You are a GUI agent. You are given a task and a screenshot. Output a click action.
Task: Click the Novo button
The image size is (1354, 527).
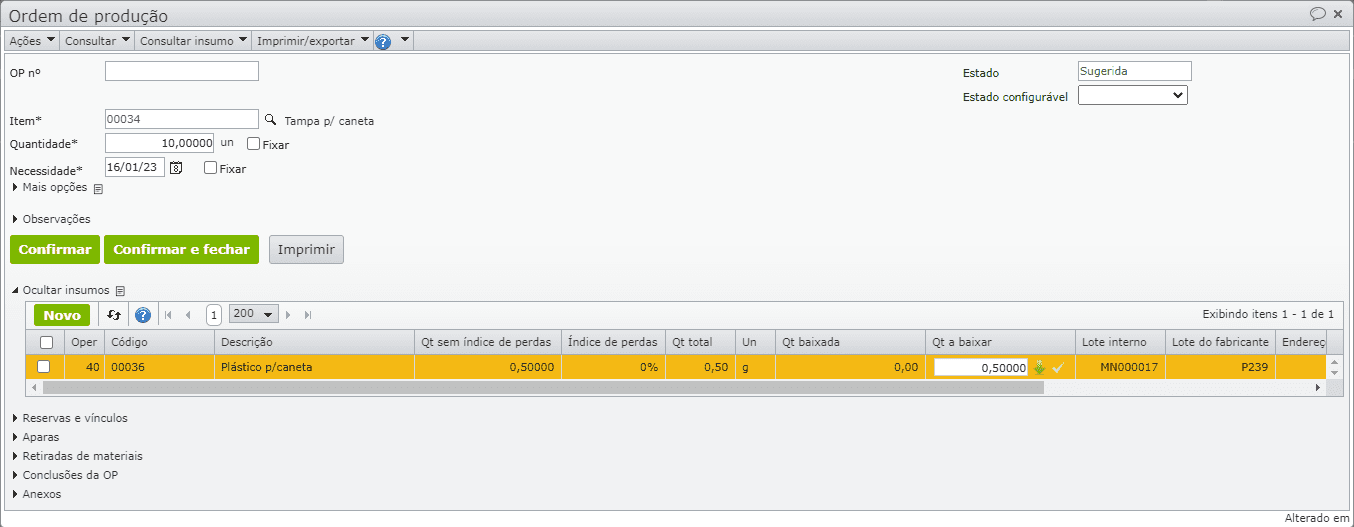click(x=62, y=315)
